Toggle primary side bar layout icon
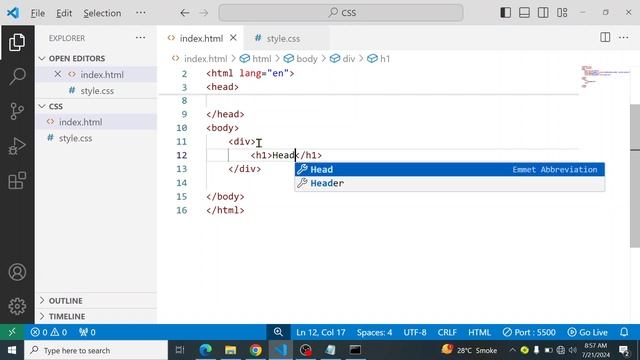 click(x=505, y=13)
